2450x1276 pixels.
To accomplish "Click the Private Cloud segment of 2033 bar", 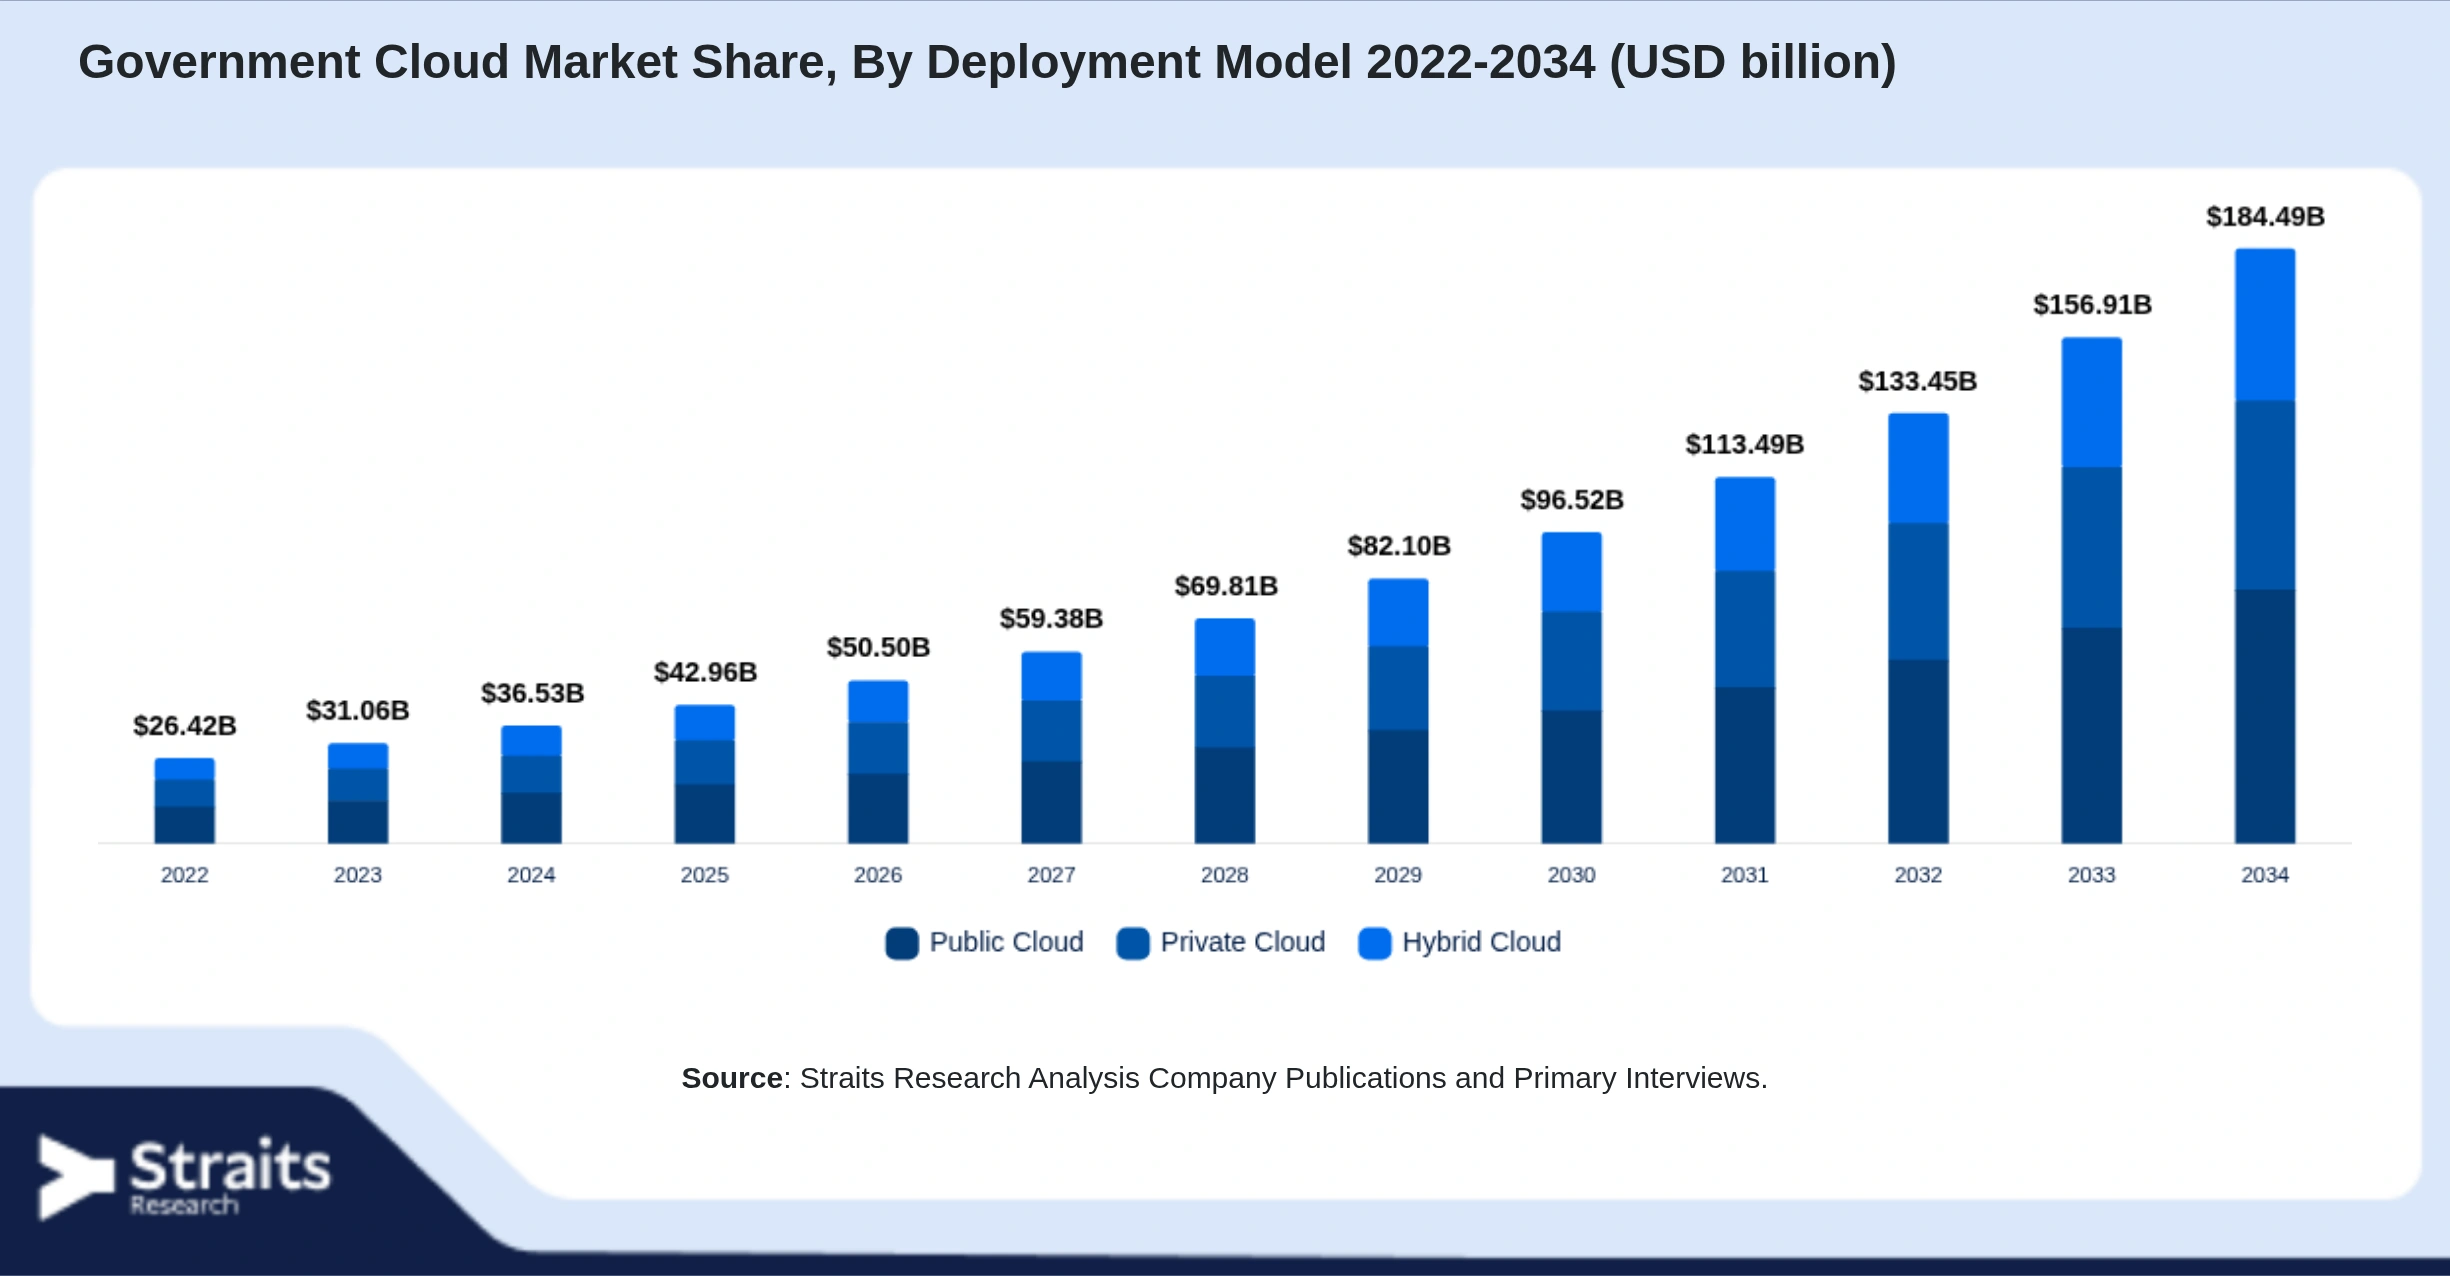I will (2092, 547).
